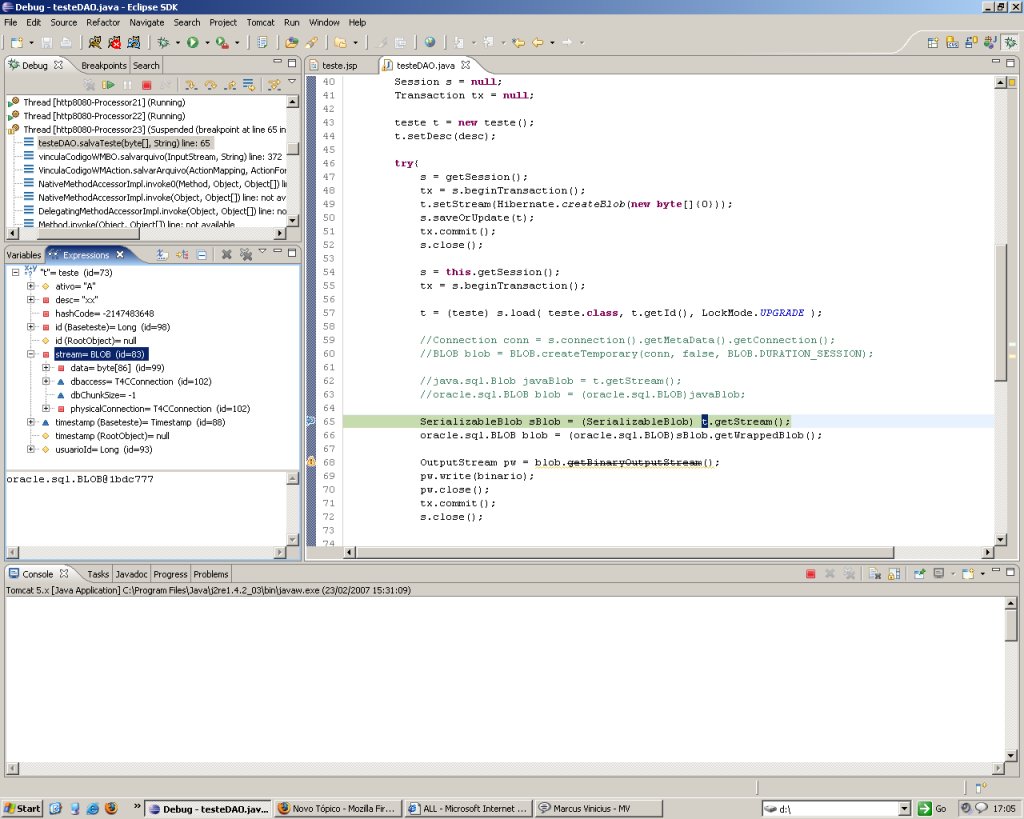Select hashCode= -2147483648 row
This screenshot has width=1024, height=819.
pyautogui.click(x=104, y=313)
